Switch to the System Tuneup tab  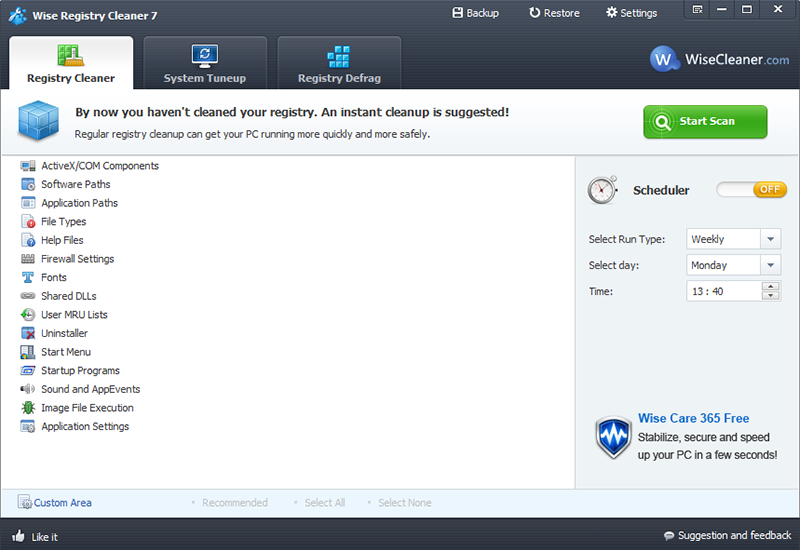[205, 64]
